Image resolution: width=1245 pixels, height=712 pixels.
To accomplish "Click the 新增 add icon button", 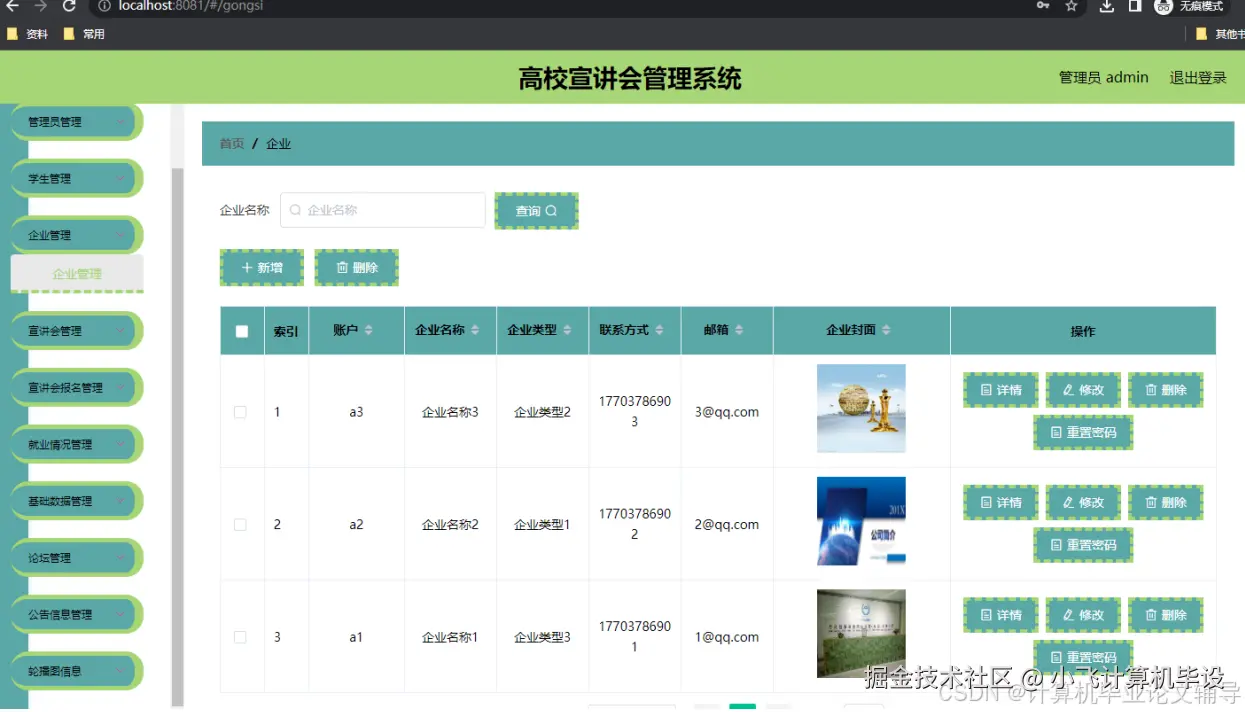I will click(x=261, y=267).
